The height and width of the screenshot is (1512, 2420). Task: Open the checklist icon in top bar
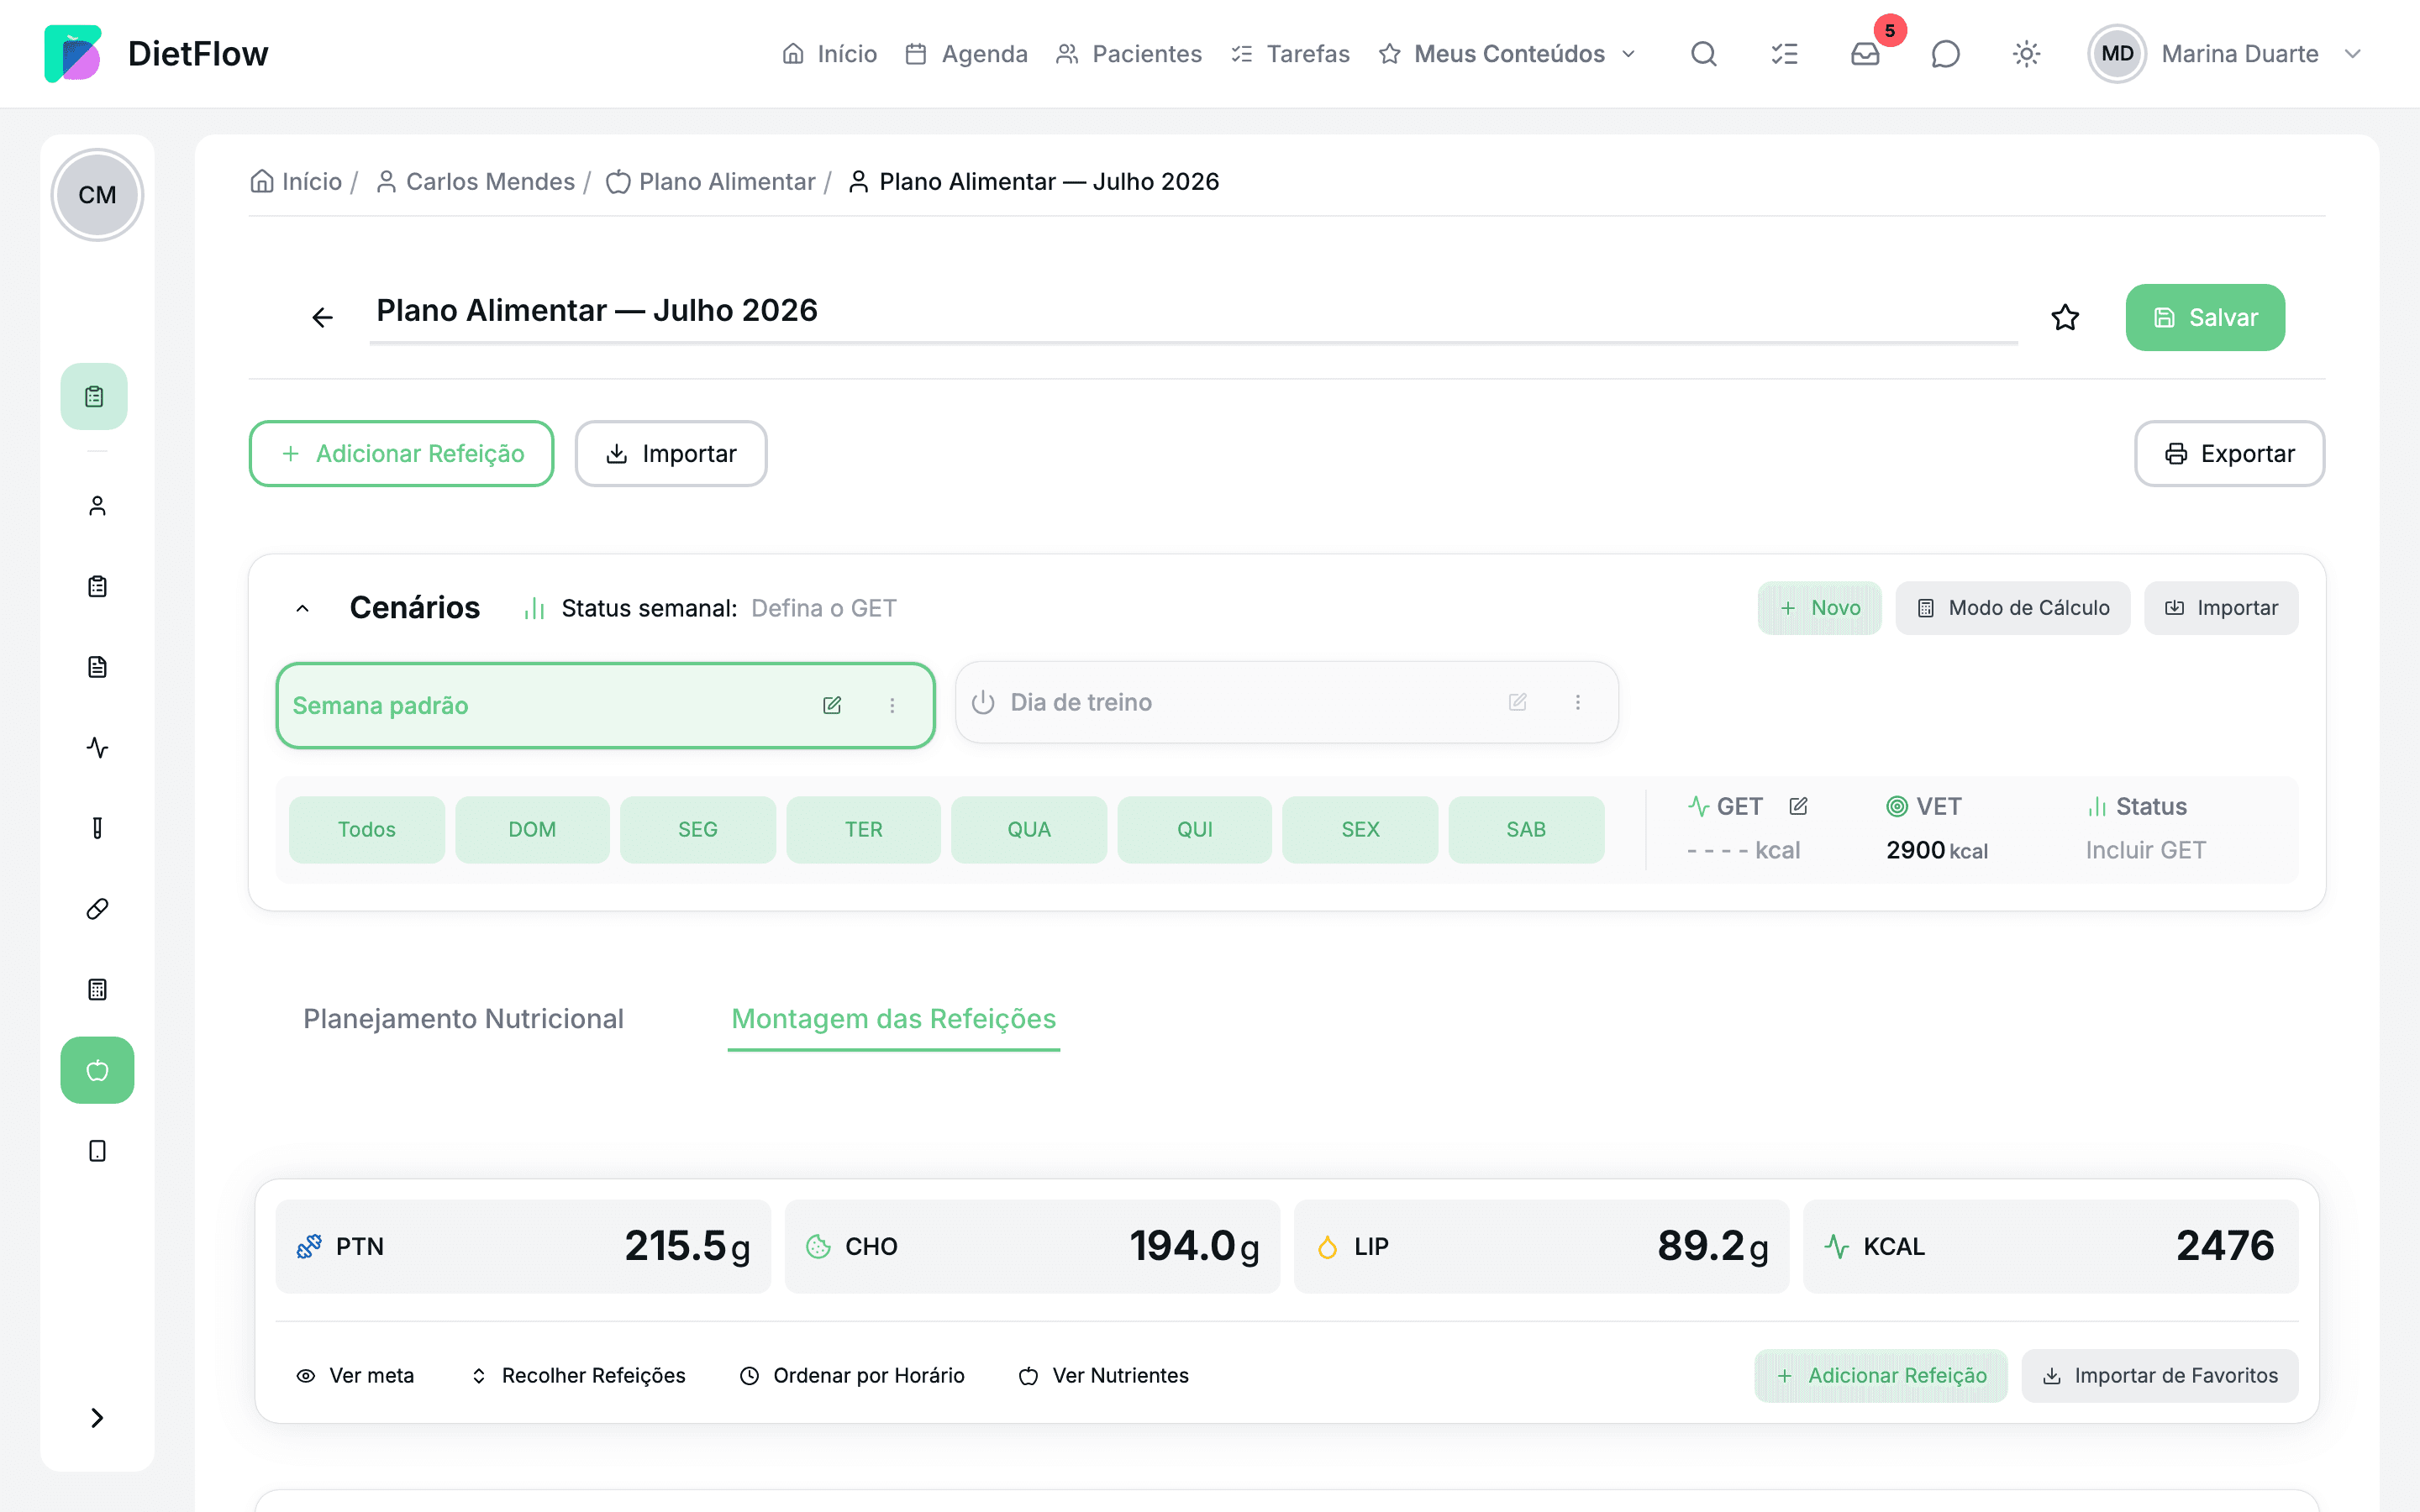(x=1784, y=54)
